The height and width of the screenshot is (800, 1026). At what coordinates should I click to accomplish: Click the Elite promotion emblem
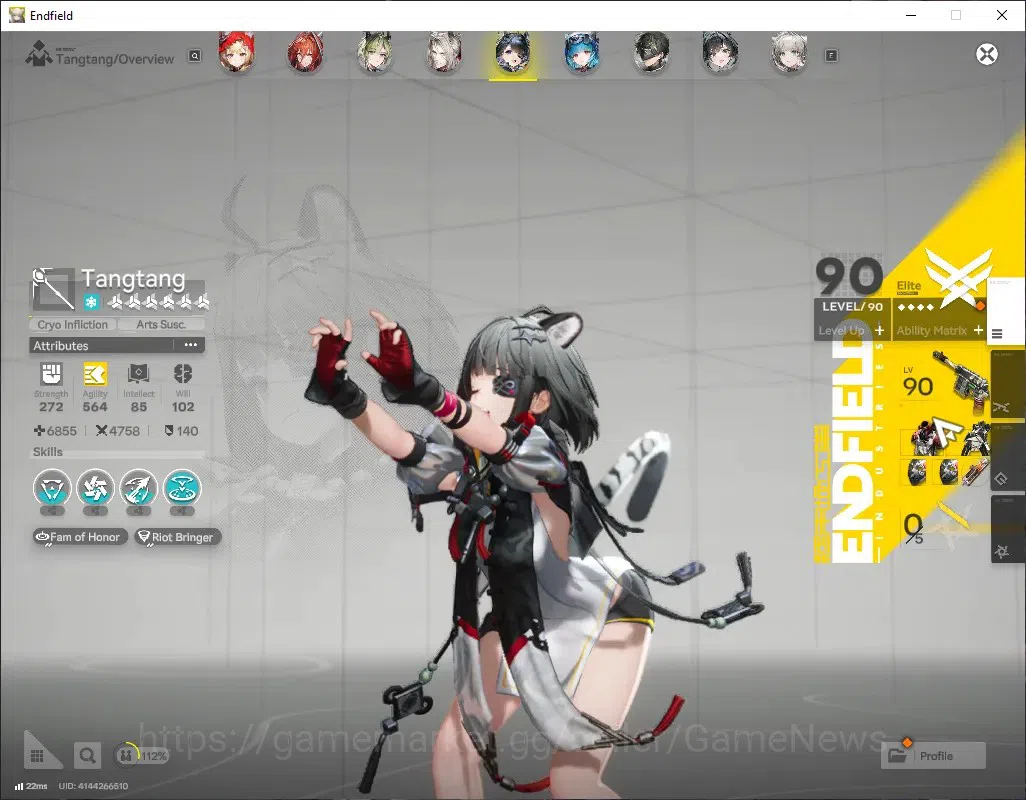click(x=957, y=278)
